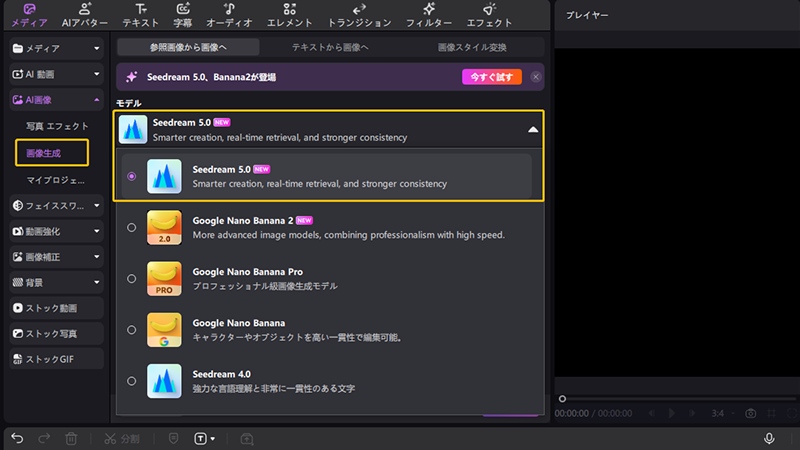800x450 pixels.
Task: Click the Seedream 5.0 model icon in list
Action: (164, 177)
